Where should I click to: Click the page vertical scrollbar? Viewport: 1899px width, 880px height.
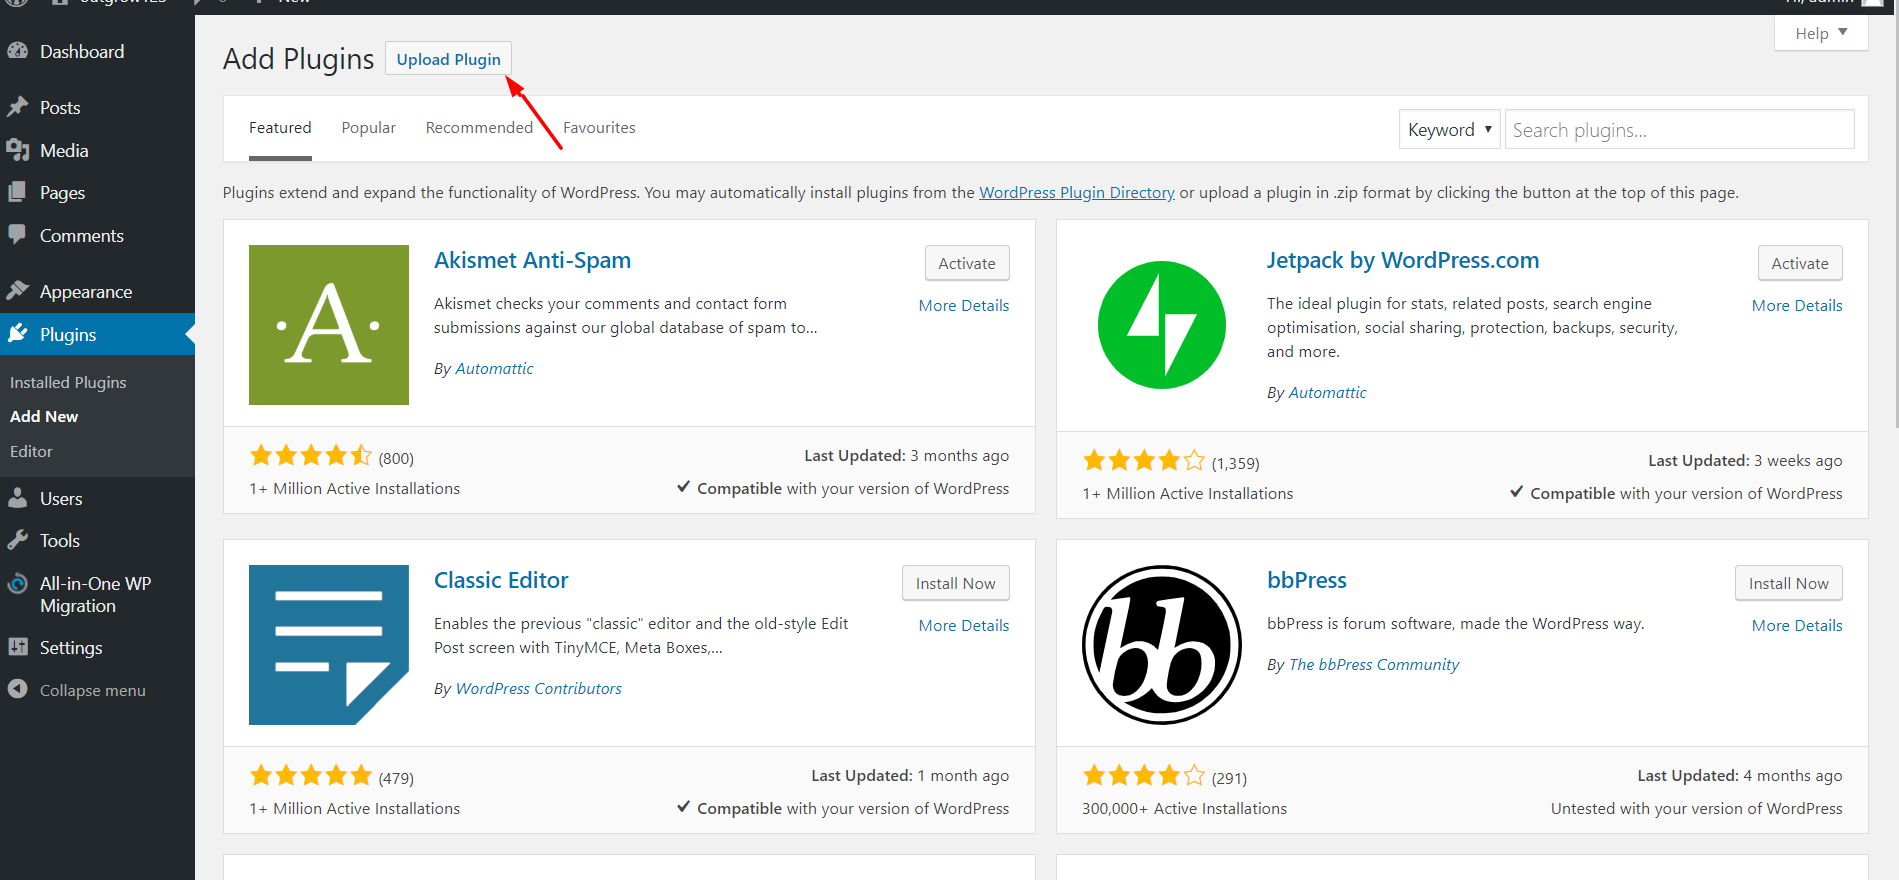(x=1895, y=220)
